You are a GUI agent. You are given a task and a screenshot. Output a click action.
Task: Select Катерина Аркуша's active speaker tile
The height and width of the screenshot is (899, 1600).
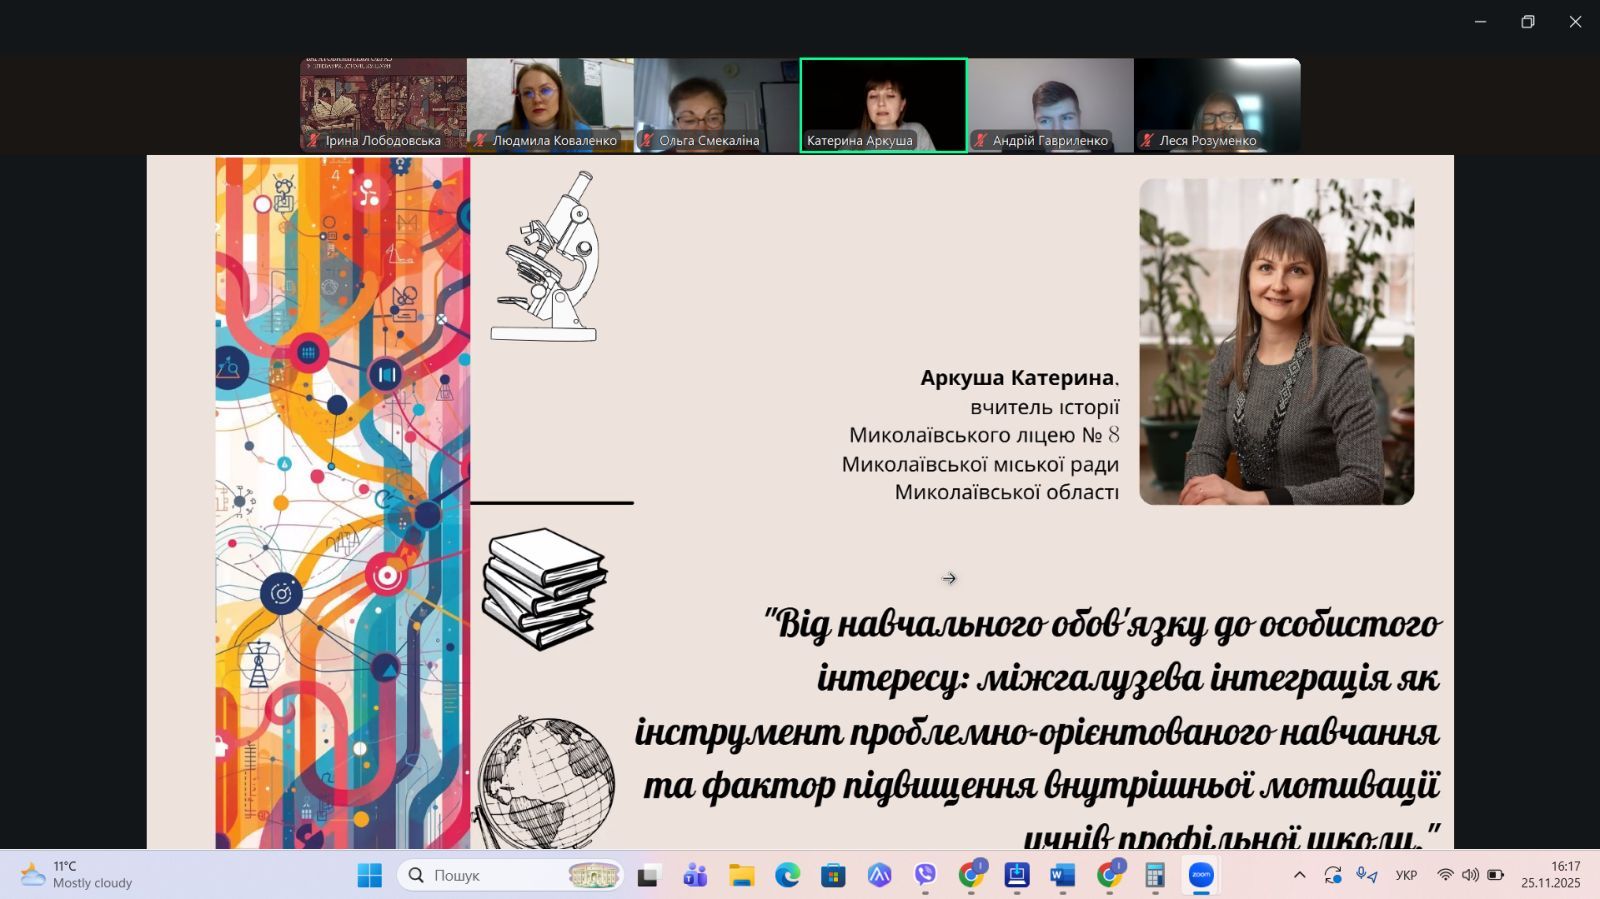point(883,104)
